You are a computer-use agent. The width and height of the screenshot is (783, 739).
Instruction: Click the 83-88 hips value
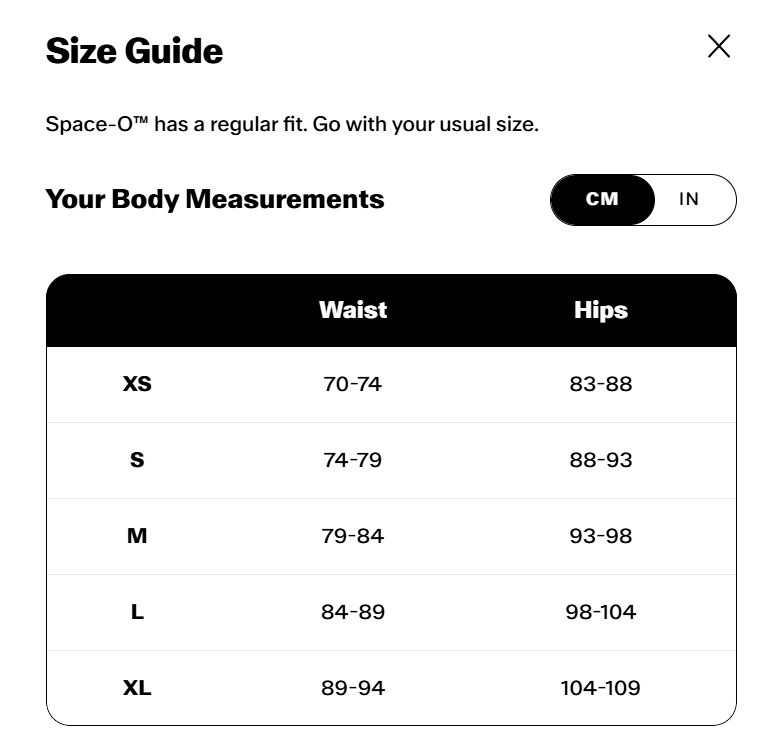[x=601, y=384]
